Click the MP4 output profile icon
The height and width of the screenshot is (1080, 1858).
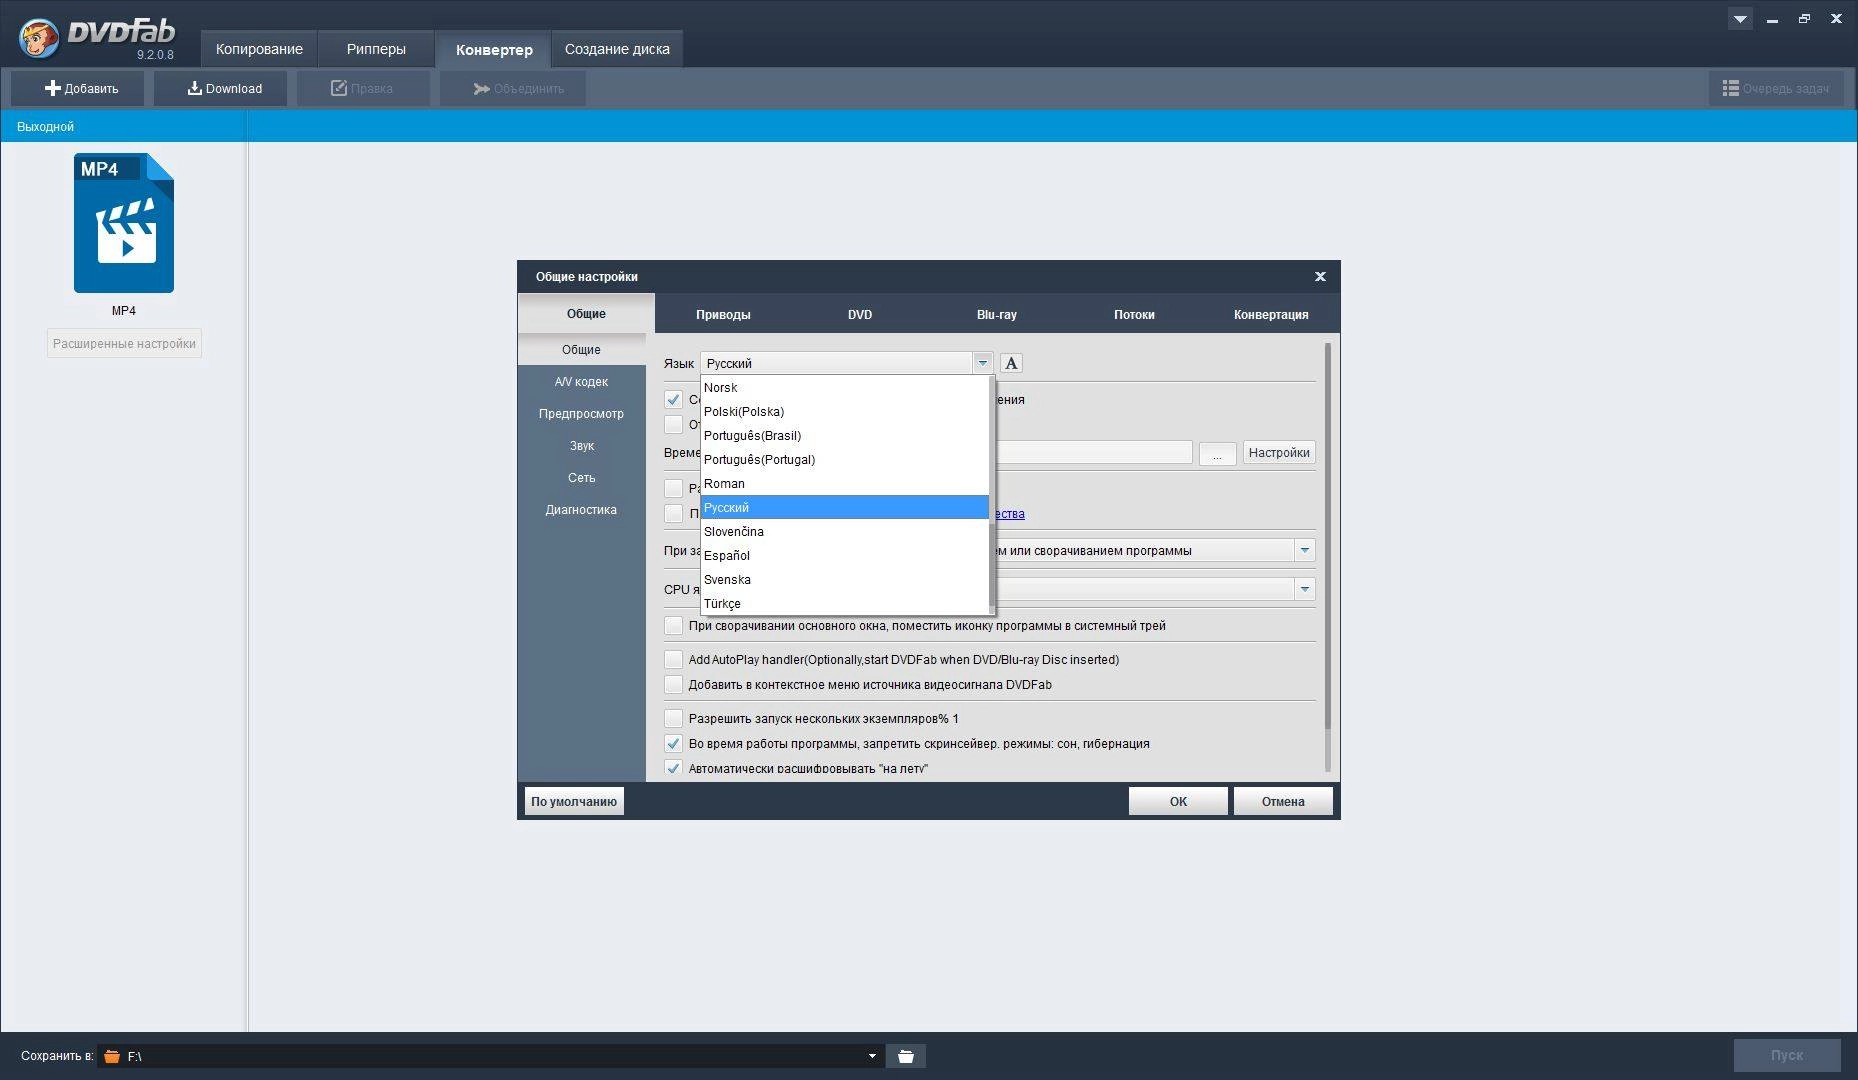tap(124, 223)
